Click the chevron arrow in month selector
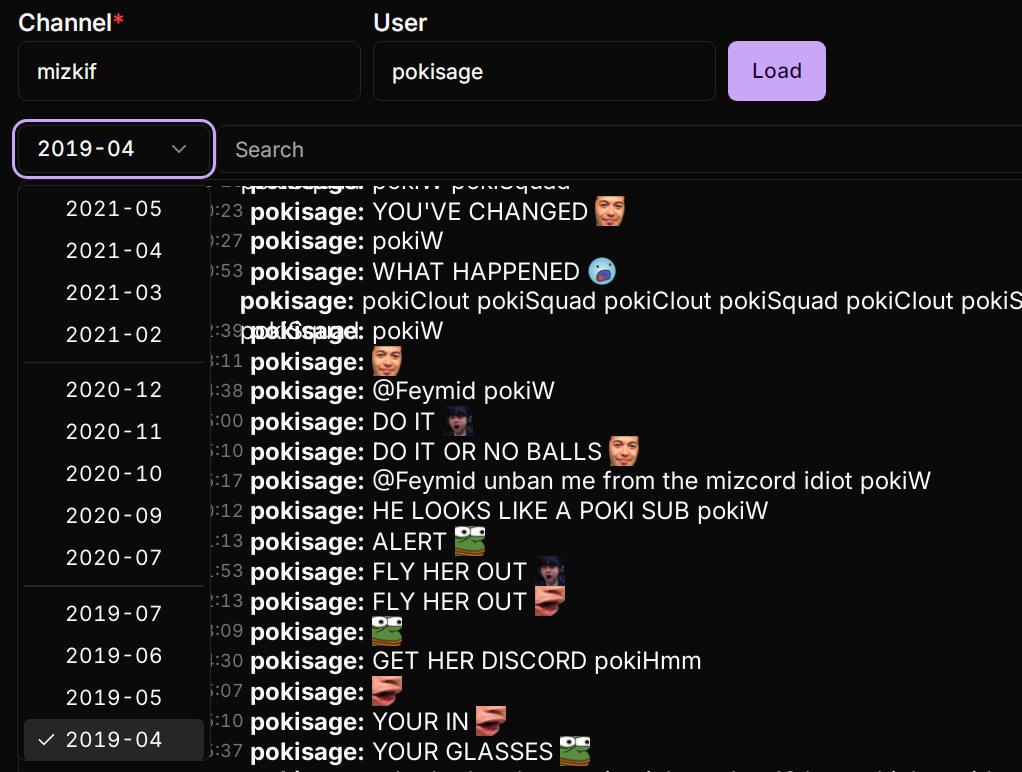1022x772 pixels. 179,149
